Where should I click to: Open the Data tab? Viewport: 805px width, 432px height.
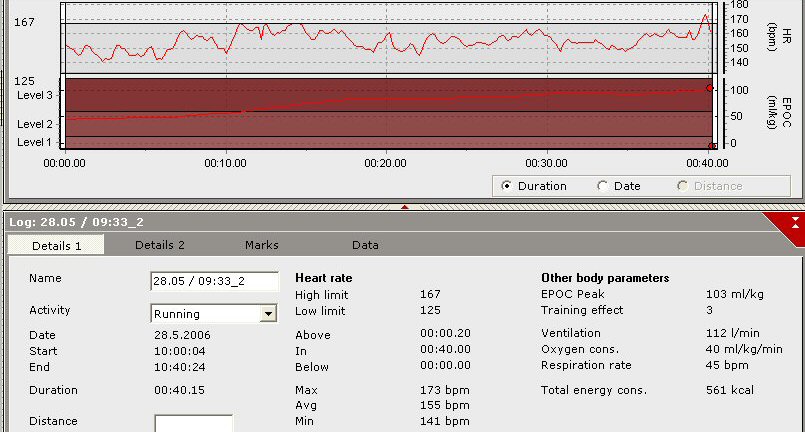pyautogui.click(x=365, y=245)
